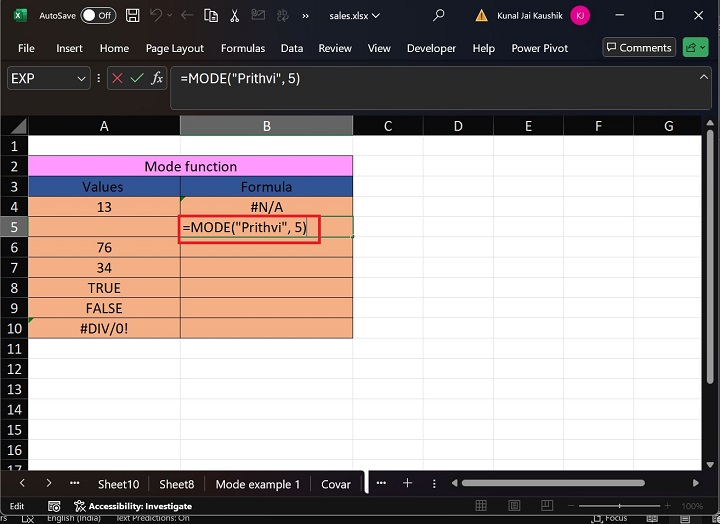Select column C header
The width and height of the screenshot is (720, 524).
pos(388,126)
